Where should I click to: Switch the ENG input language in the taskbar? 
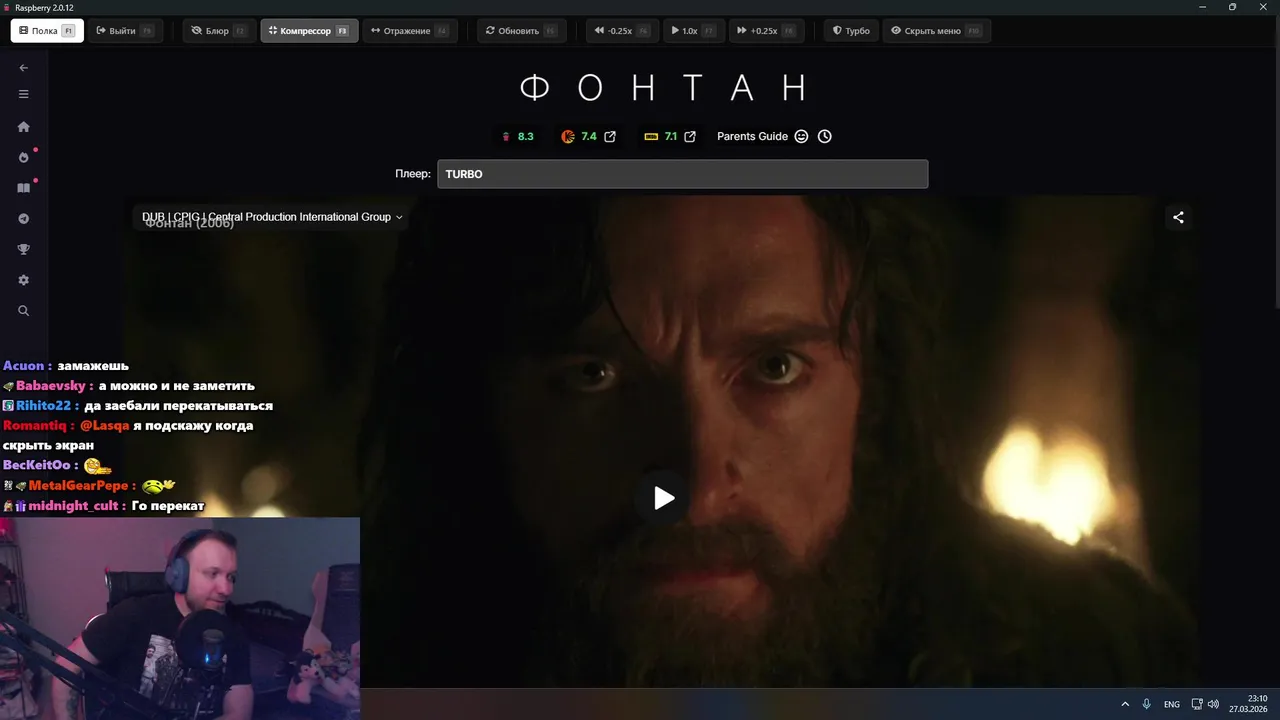pyautogui.click(x=1172, y=704)
